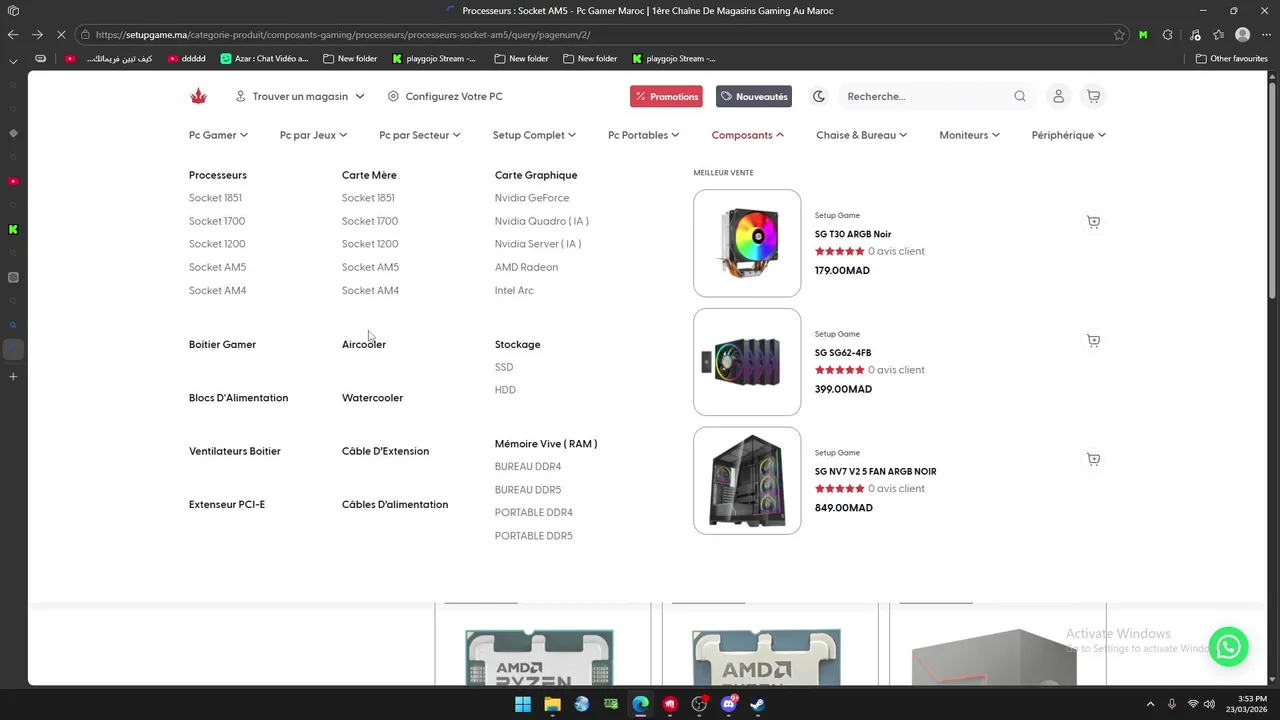Open Other favourites bookmarks folder
This screenshot has height=720, width=1280.
1231,59
